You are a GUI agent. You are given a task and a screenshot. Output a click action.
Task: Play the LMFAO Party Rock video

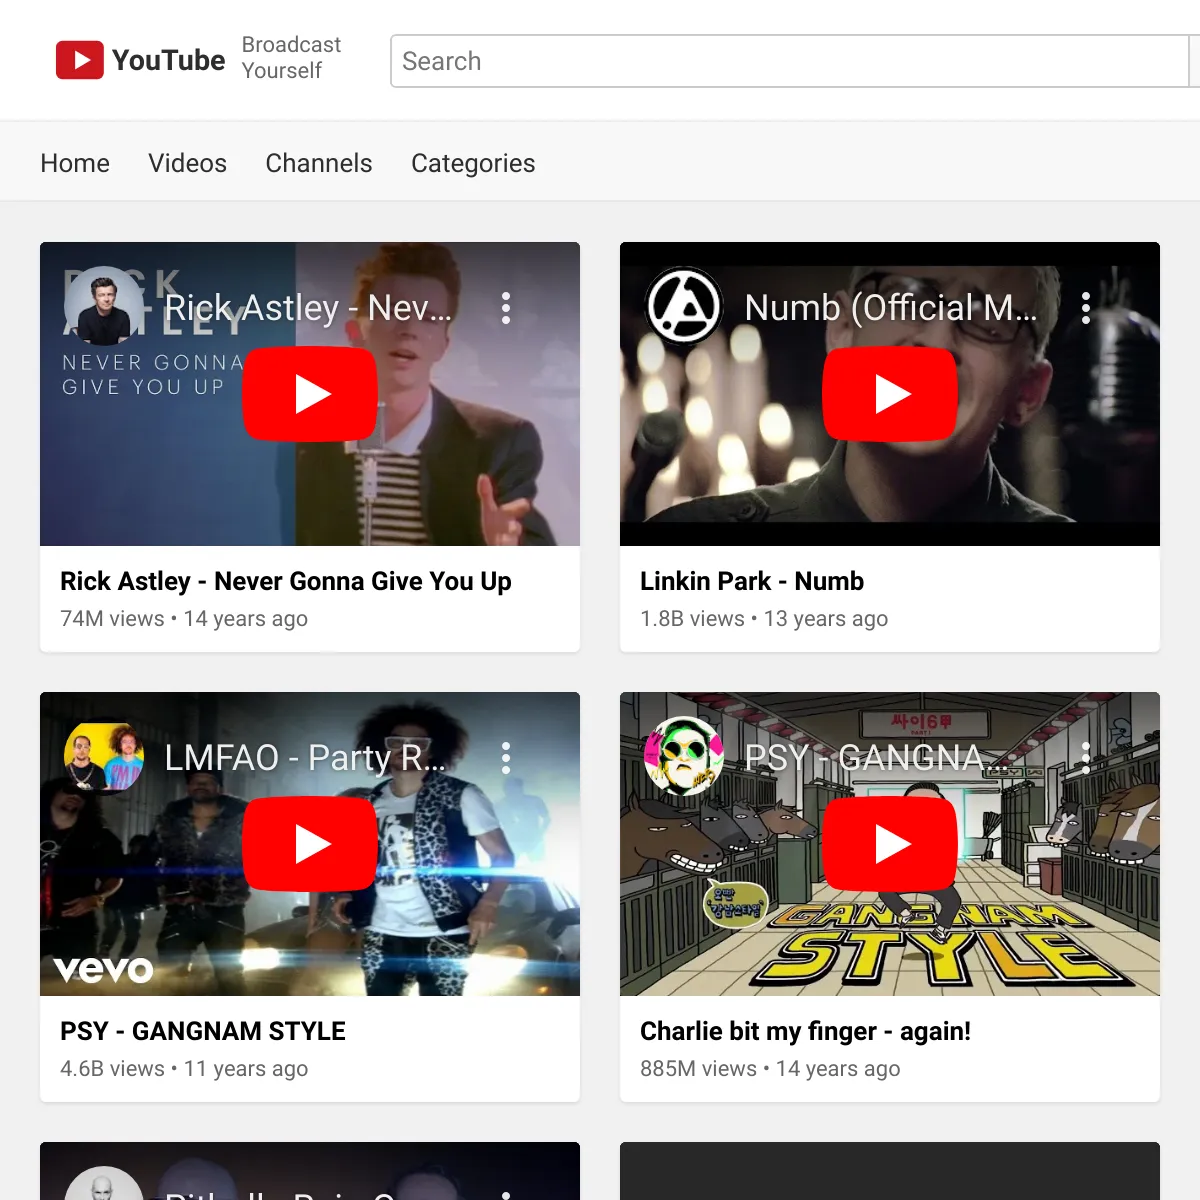coord(310,844)
